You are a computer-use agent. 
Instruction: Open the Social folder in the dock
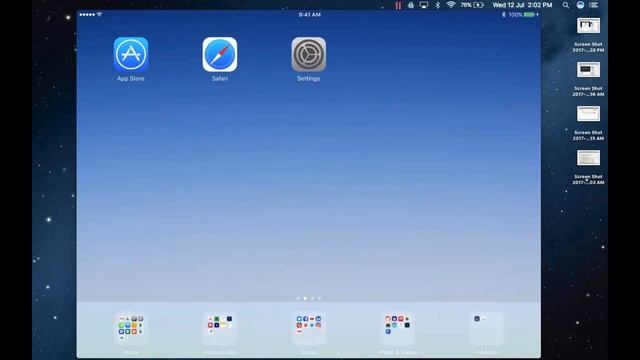pos(309,329)
